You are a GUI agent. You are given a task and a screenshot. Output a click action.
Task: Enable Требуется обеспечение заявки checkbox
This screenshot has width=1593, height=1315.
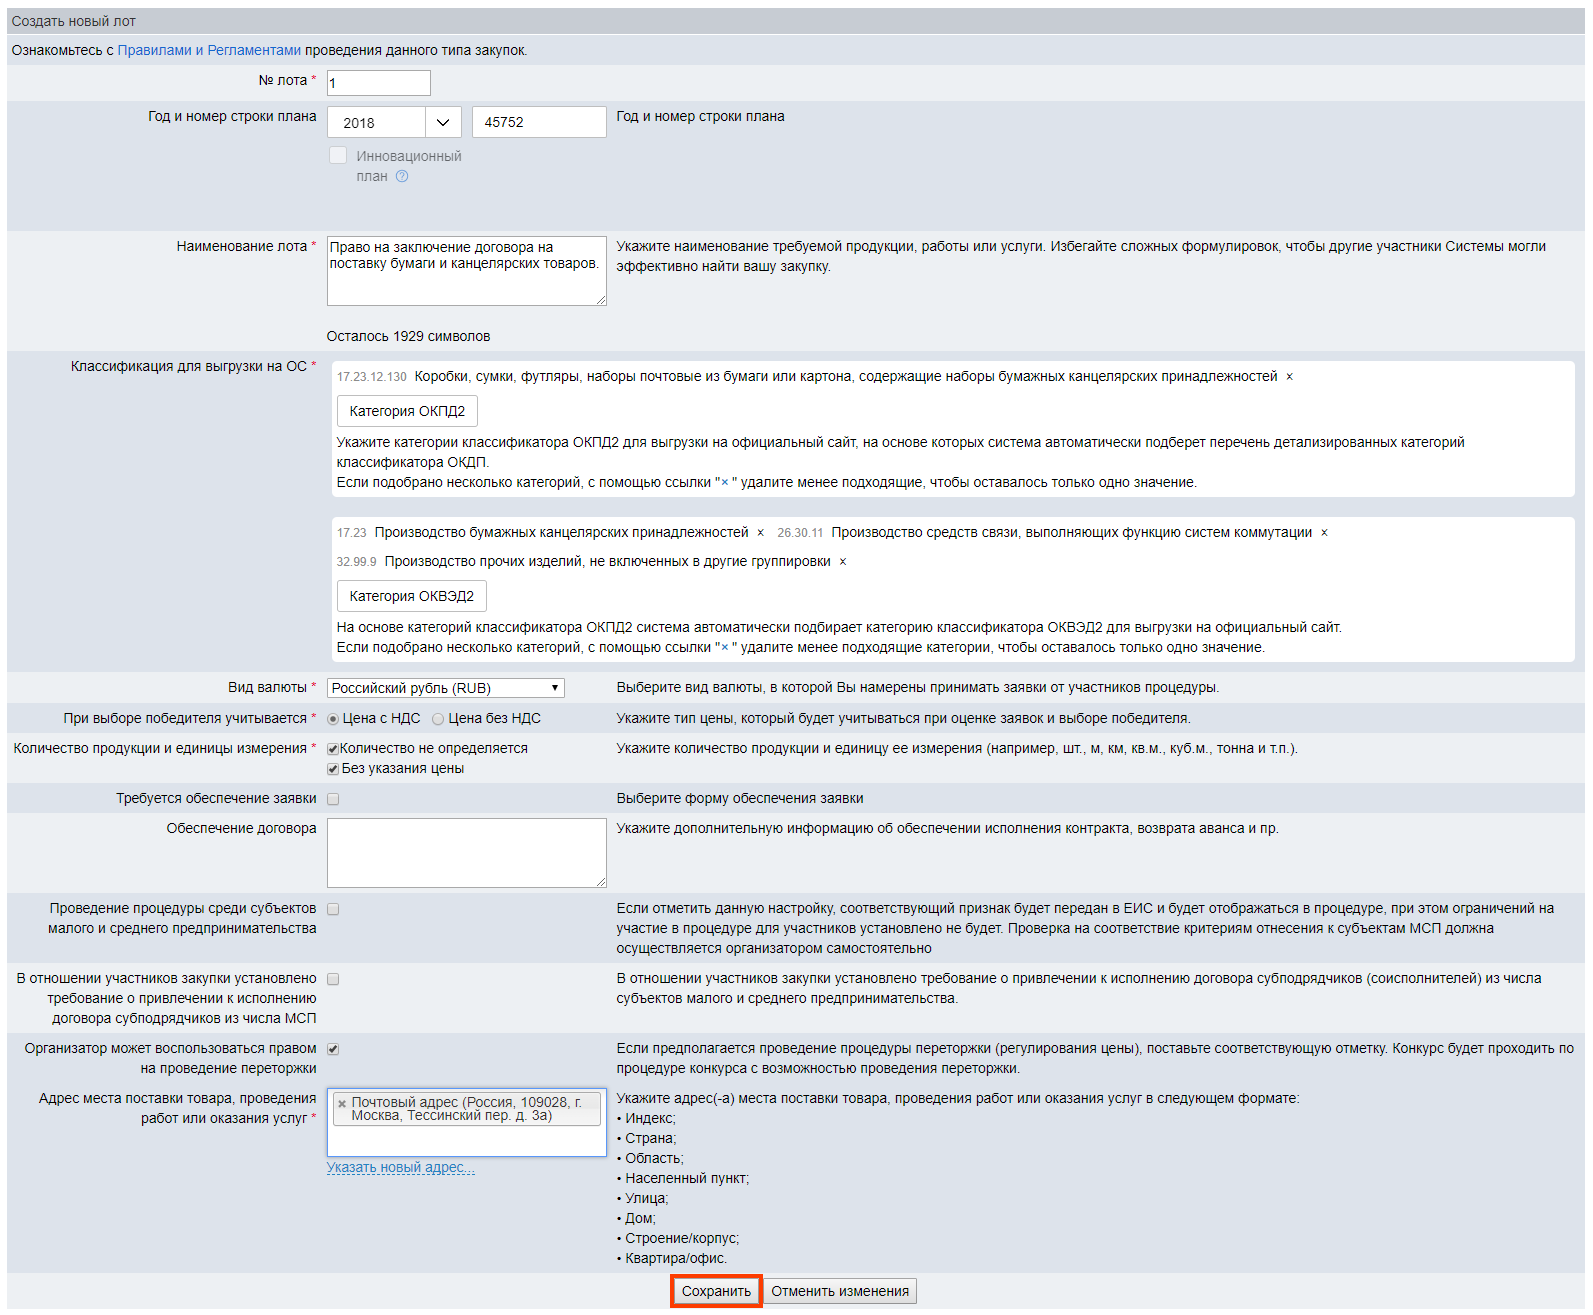[333, 799]
